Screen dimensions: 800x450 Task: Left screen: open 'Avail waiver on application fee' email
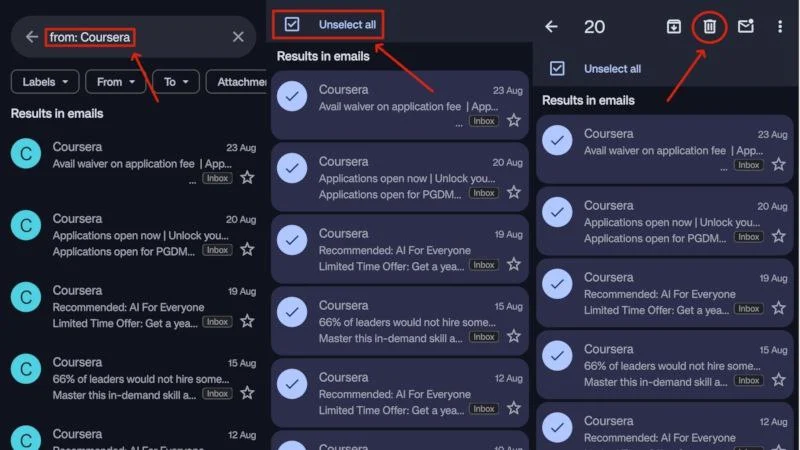[133, 162]
